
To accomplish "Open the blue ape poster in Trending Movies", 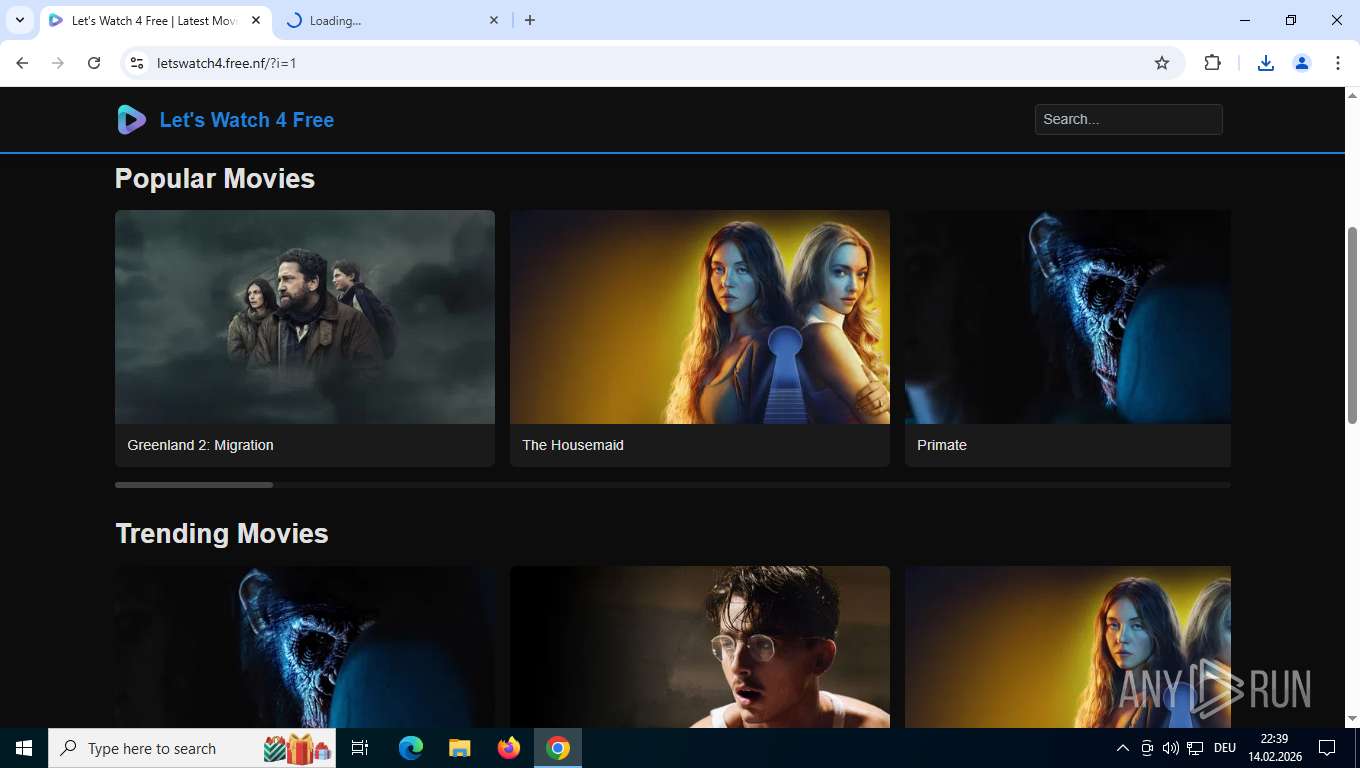I will (x=305, y=647).
